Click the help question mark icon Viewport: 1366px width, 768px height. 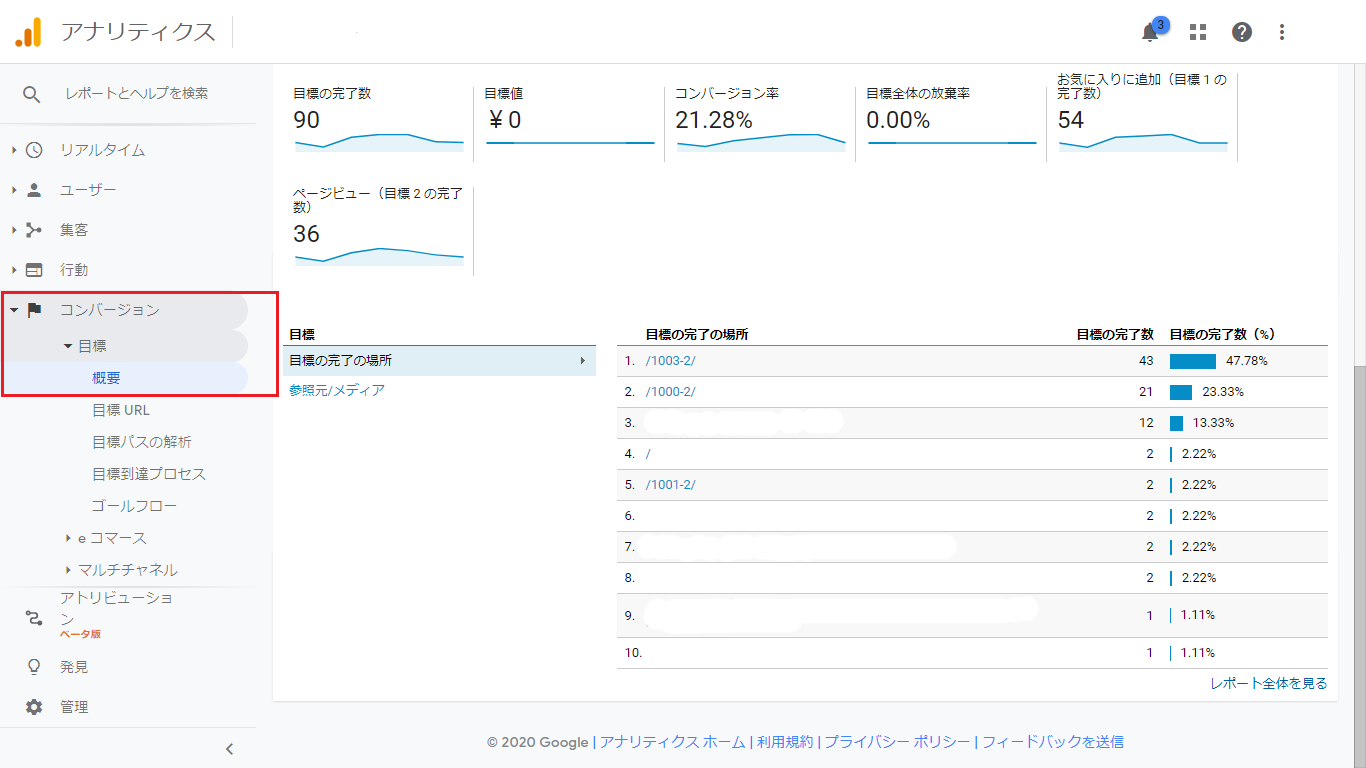[1242, 32]
